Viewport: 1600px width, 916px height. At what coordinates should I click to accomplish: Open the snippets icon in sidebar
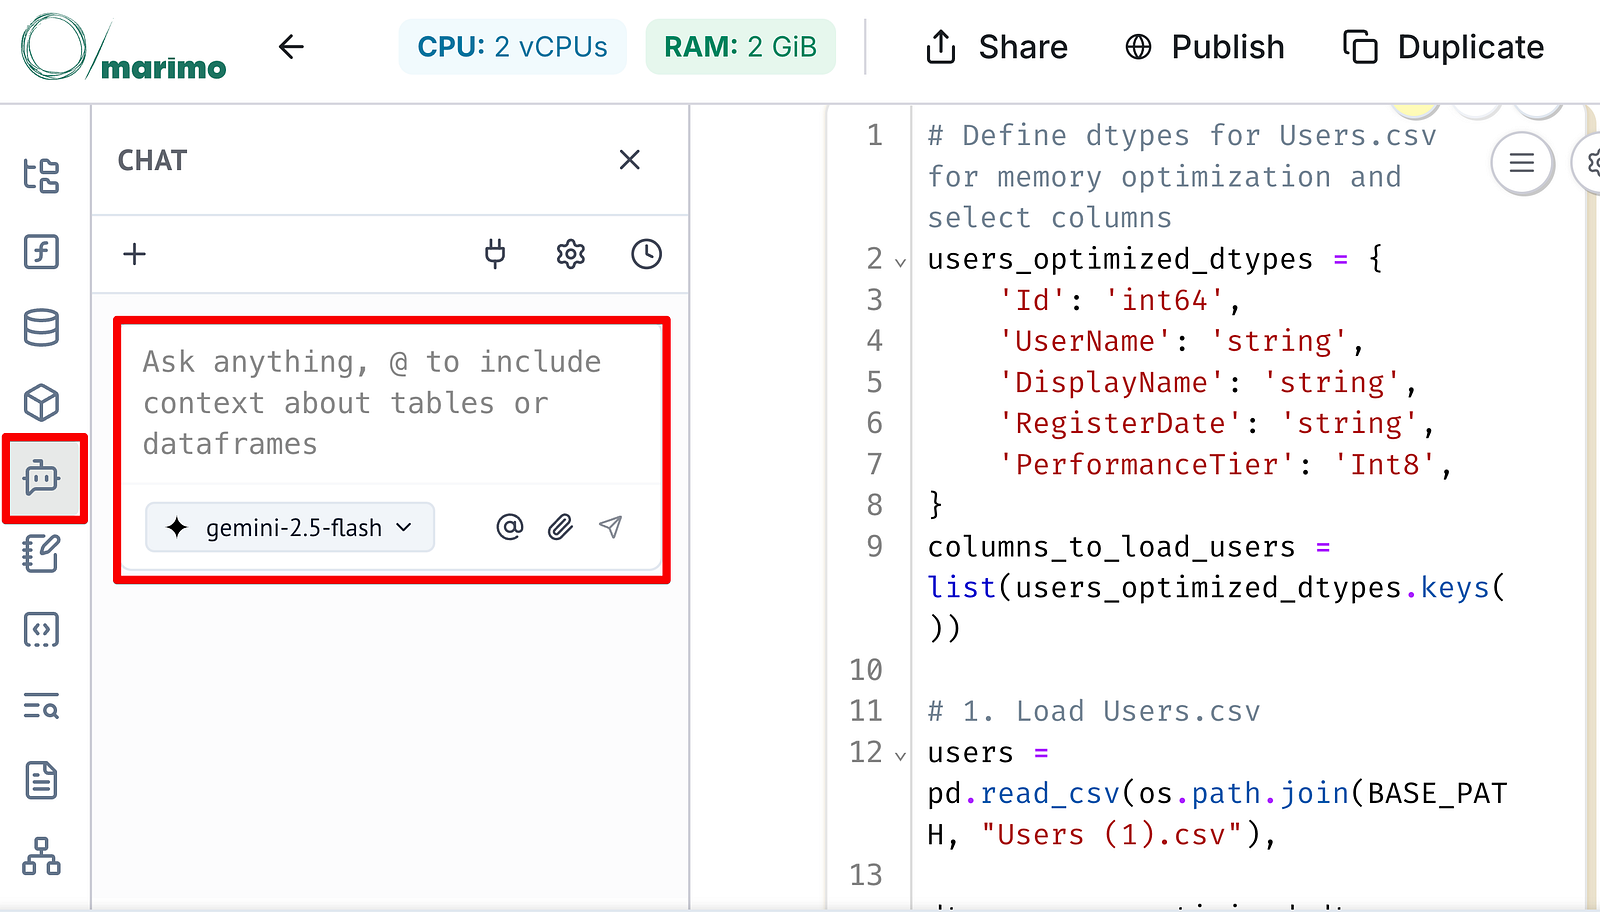[x=41, y=630]
